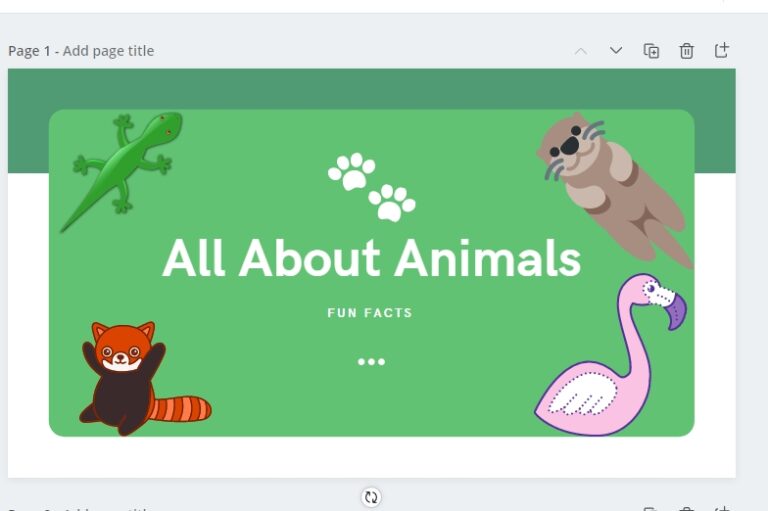Image resolution: width=768 pixels, height=511 pixels.
Task: Select the green lizard graphic
Action: click(121, 171)
